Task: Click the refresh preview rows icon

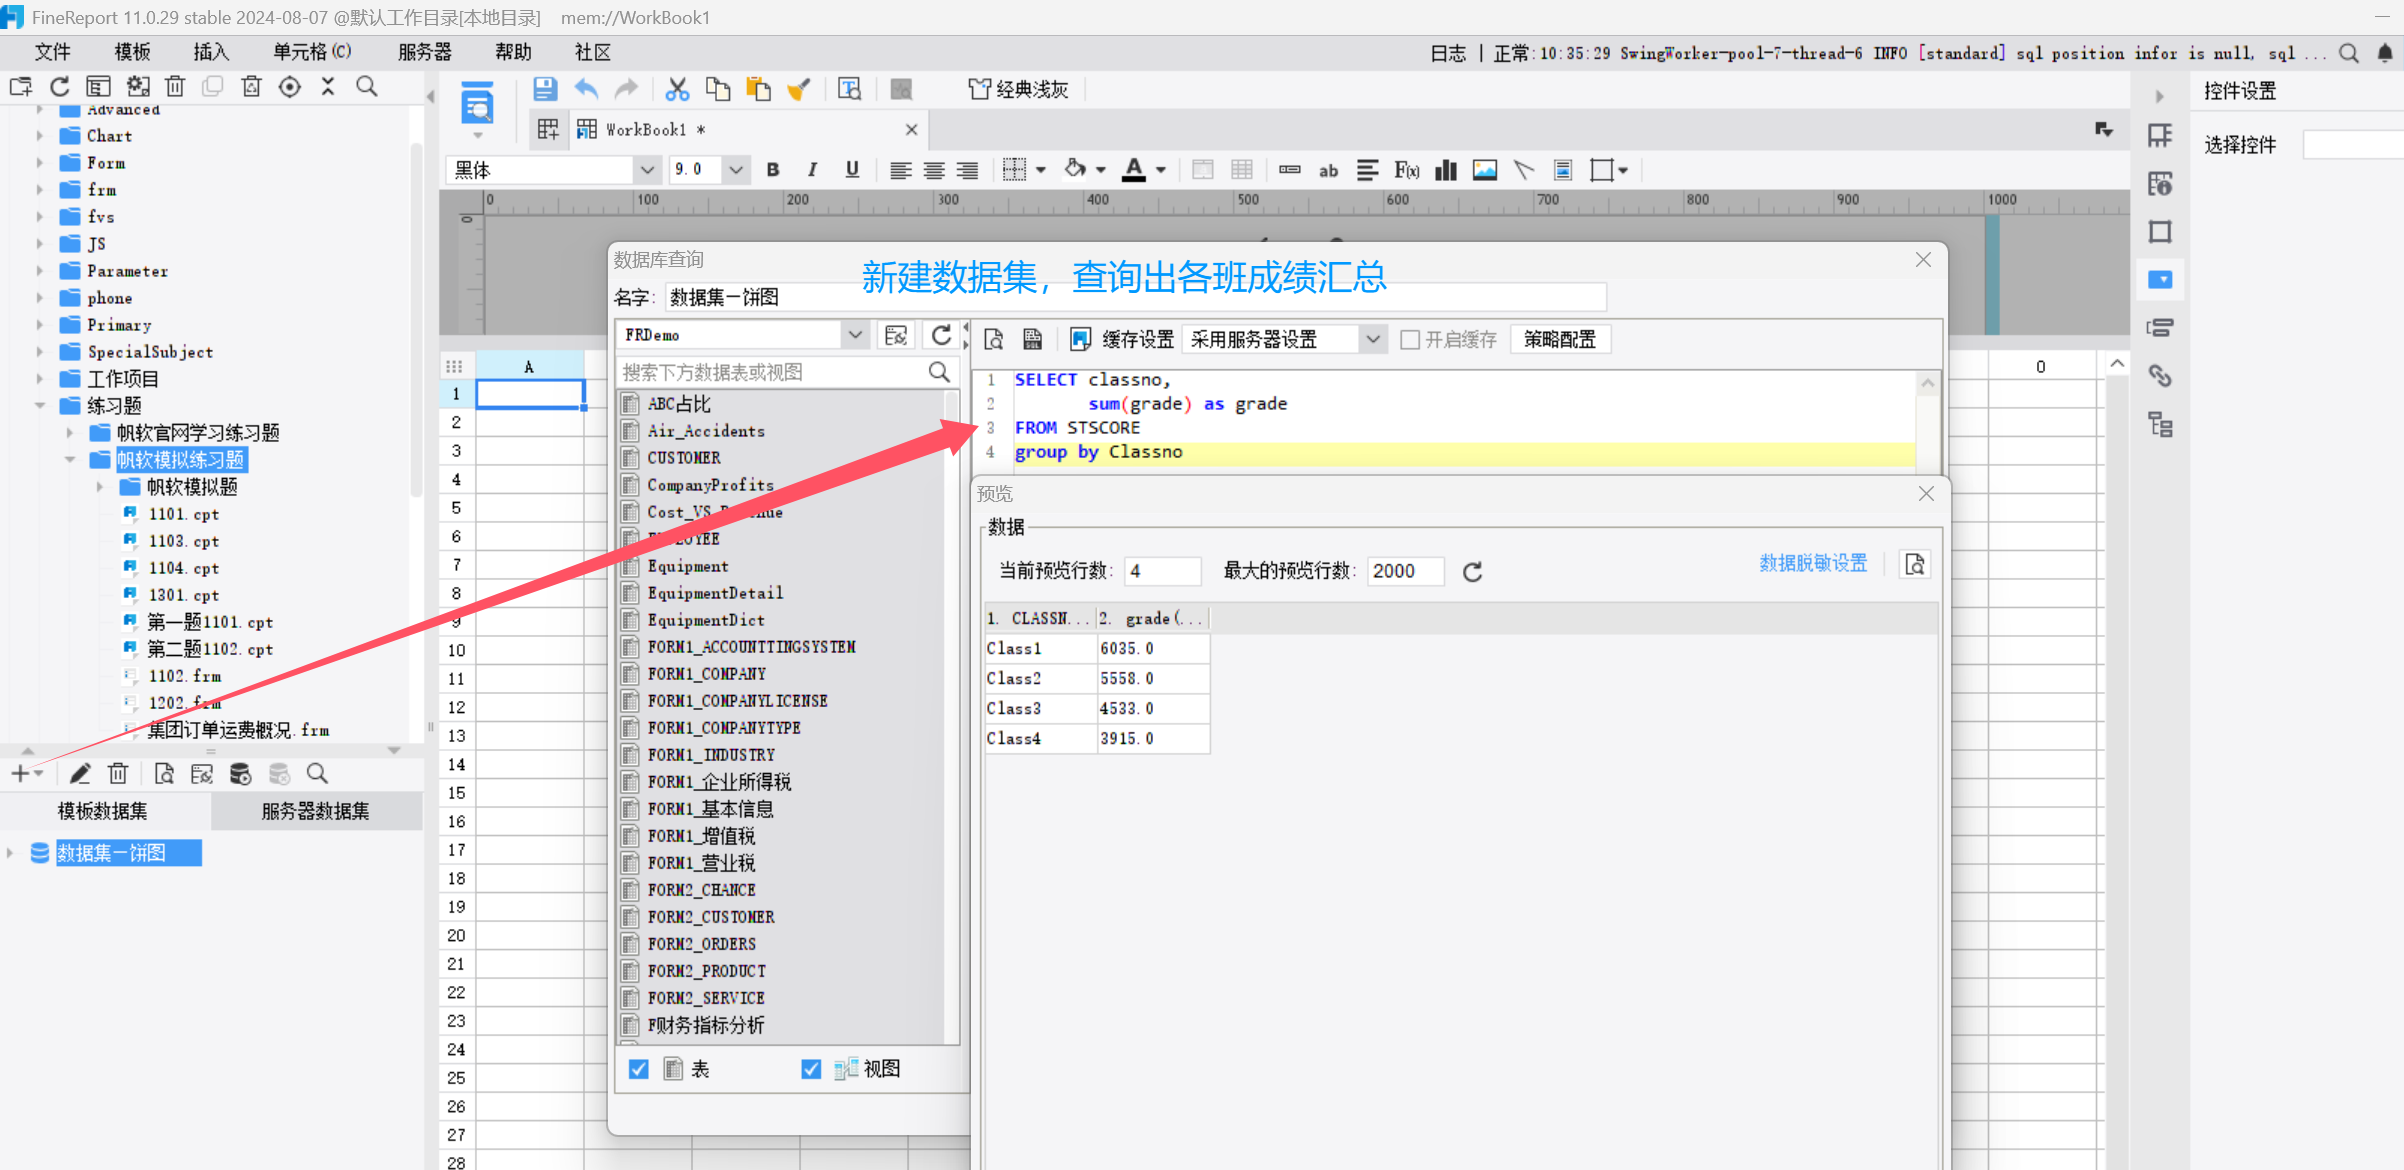Action: pyautogui.click(x=1472, y=572)
